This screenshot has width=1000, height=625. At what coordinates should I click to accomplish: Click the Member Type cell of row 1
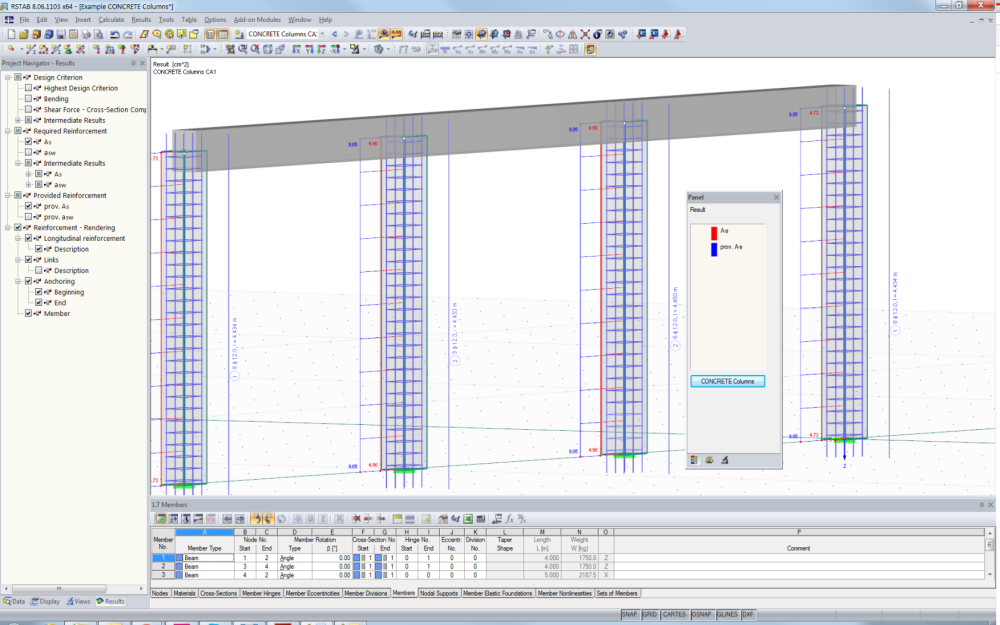click(x=205, y=557)
